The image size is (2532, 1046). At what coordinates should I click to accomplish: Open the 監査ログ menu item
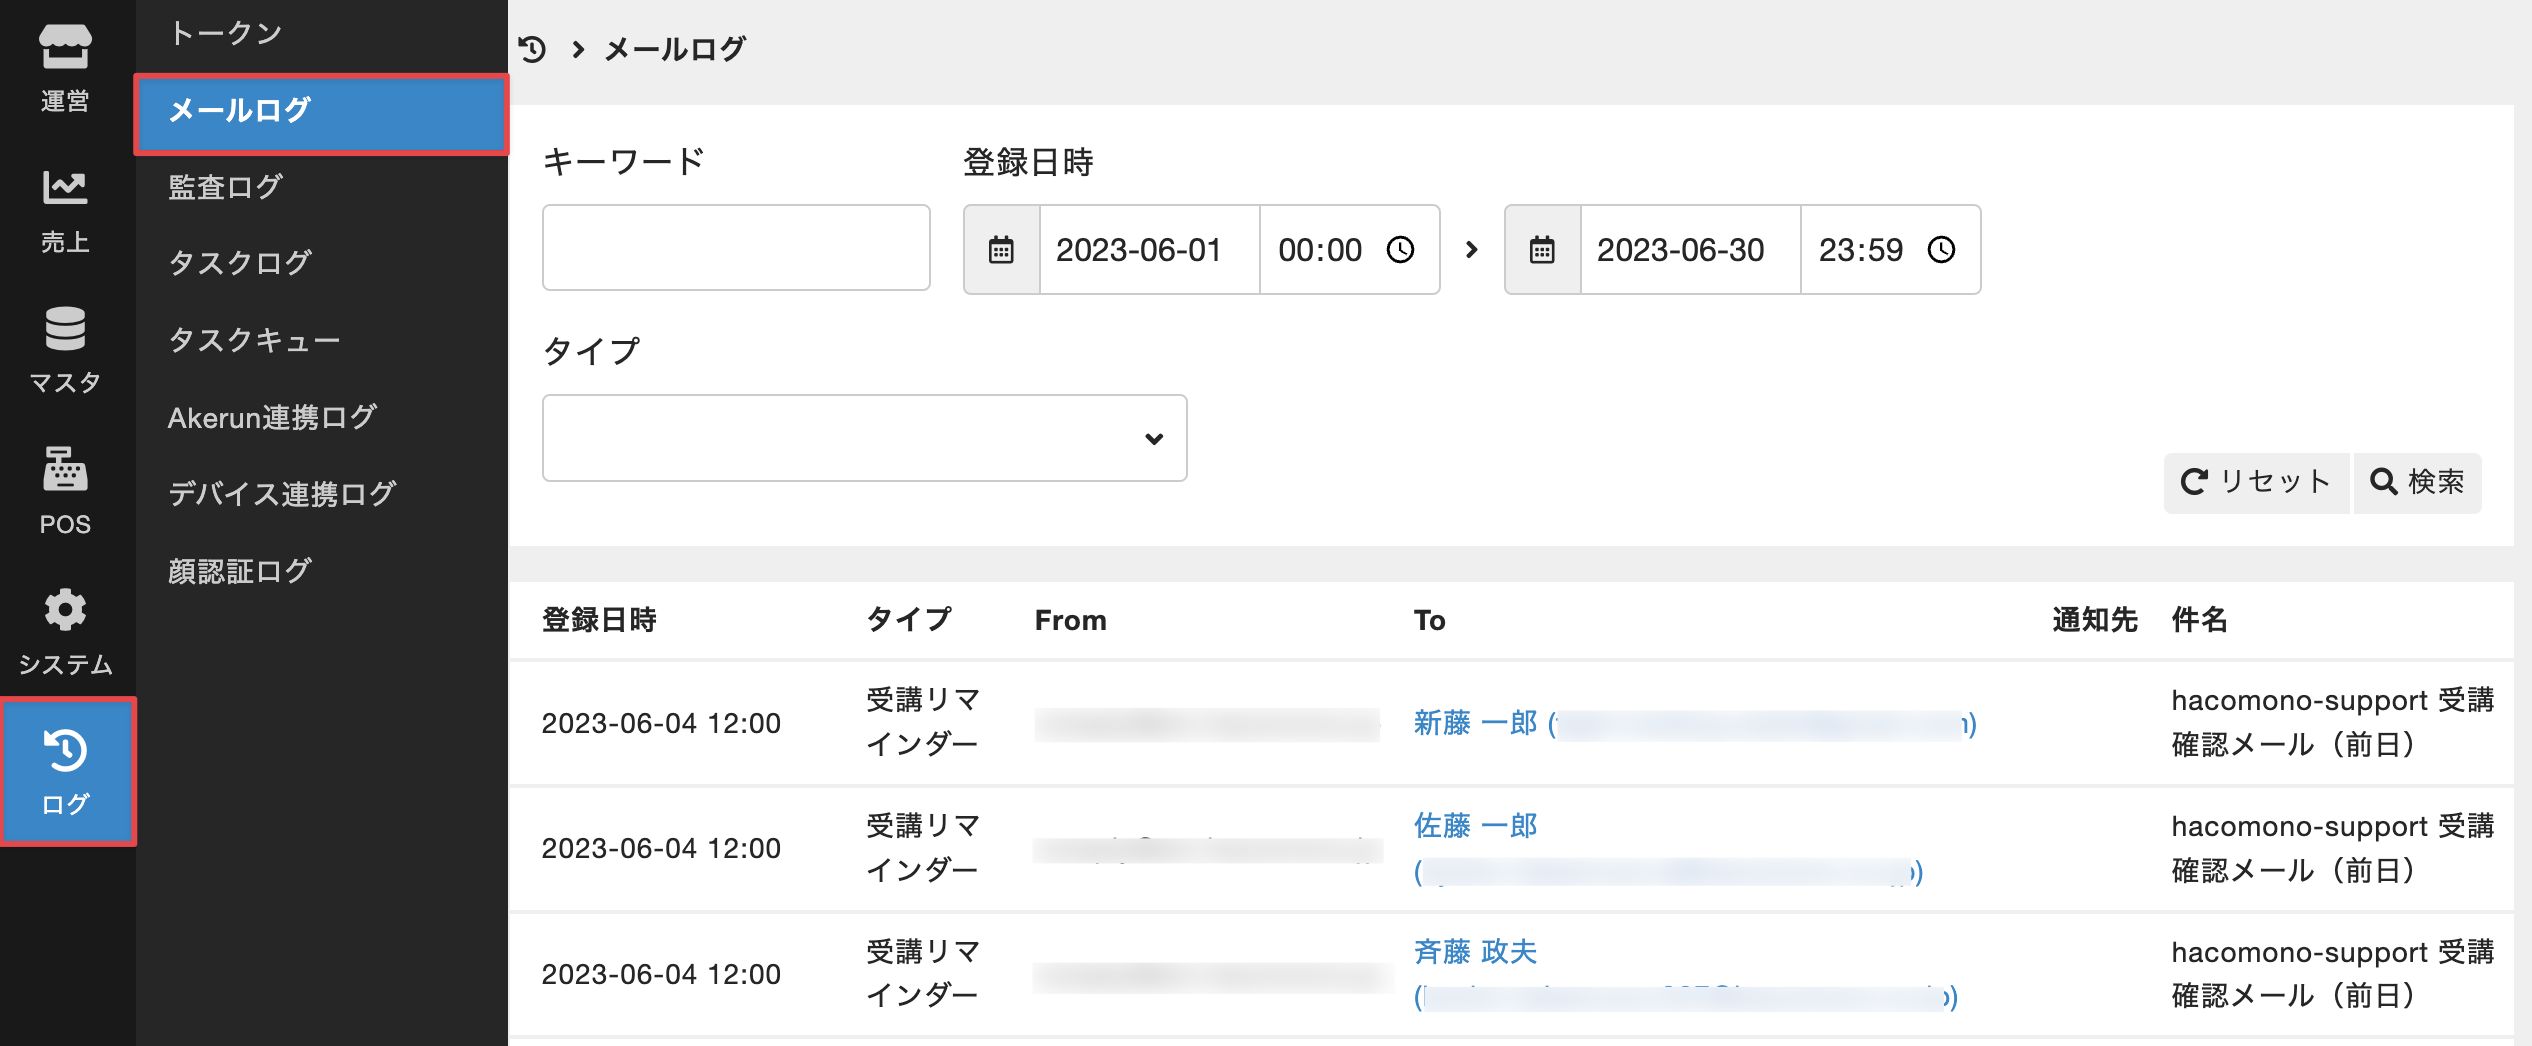225,187
